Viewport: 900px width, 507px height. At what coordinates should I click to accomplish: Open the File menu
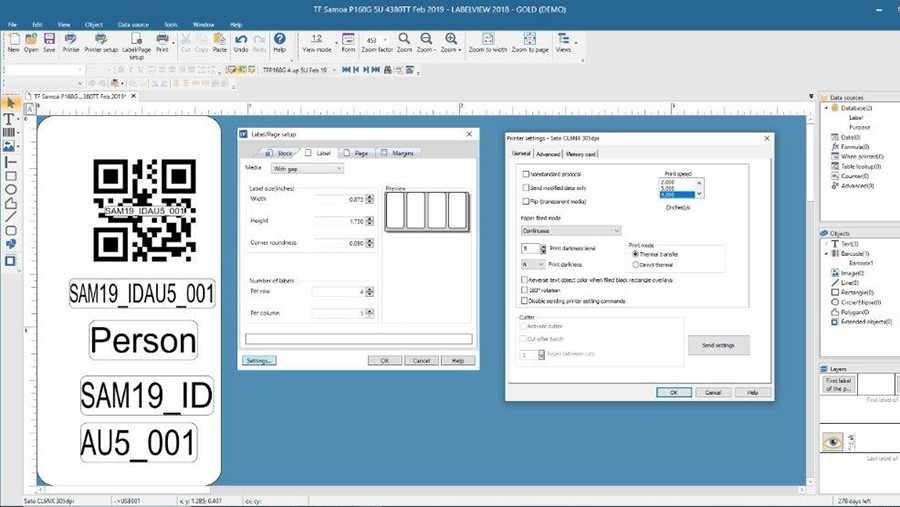[x=12, y=25]
